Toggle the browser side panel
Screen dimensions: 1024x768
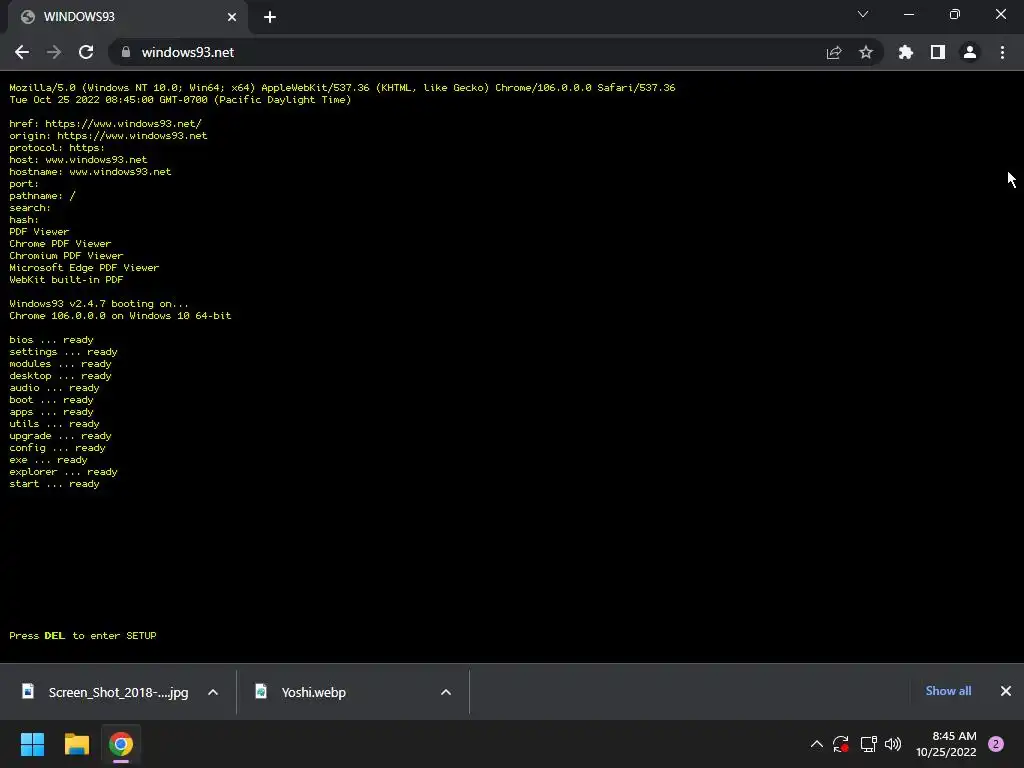pos(938,52)
